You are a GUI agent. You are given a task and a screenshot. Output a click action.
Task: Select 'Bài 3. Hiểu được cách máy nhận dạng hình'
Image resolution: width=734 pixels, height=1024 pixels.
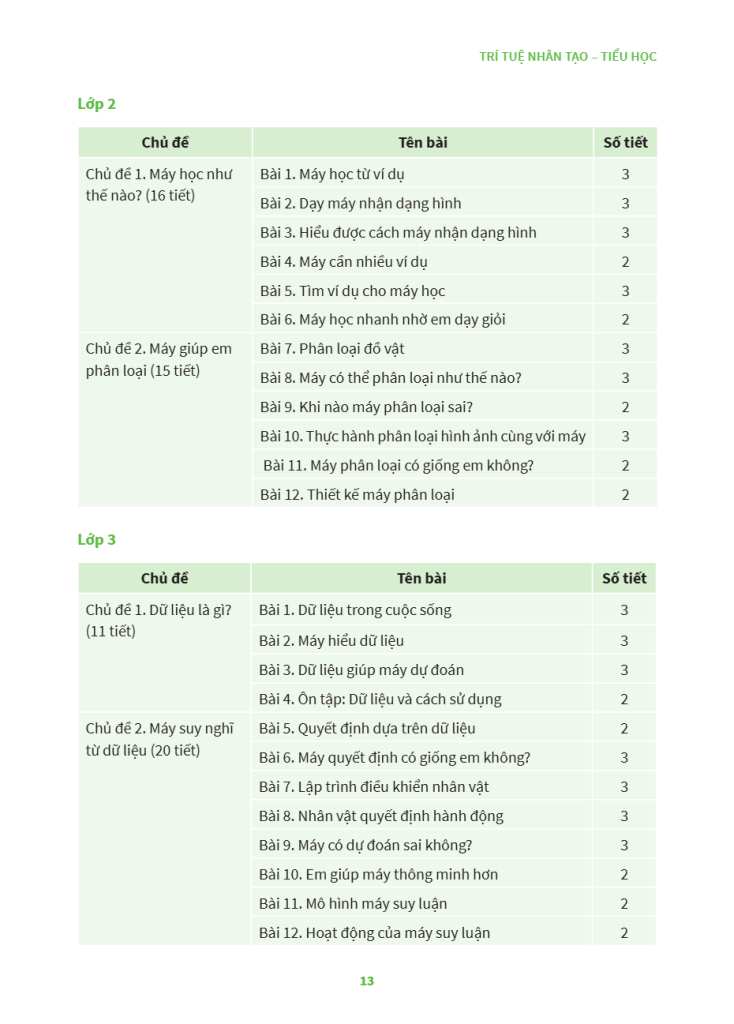coord(398,233)
